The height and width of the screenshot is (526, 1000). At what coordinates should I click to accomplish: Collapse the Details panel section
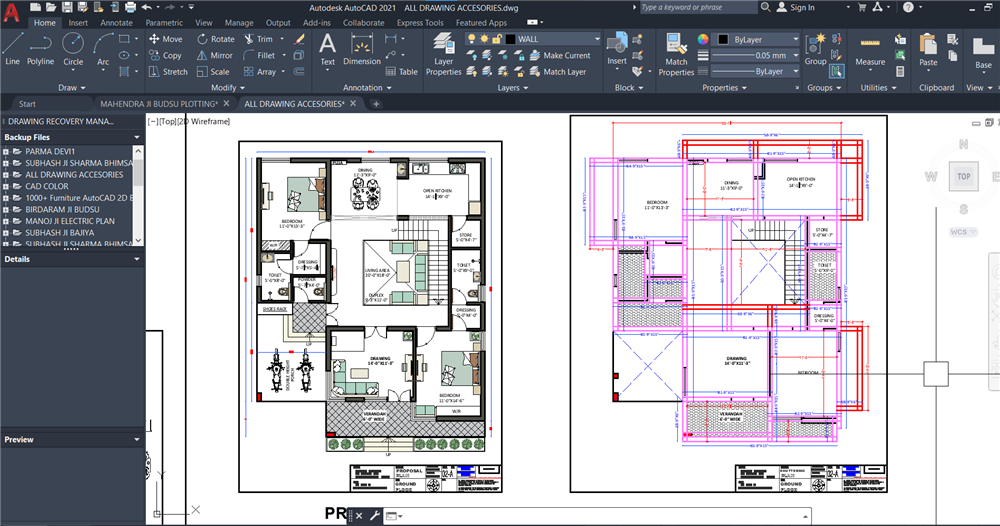point(137,259)
